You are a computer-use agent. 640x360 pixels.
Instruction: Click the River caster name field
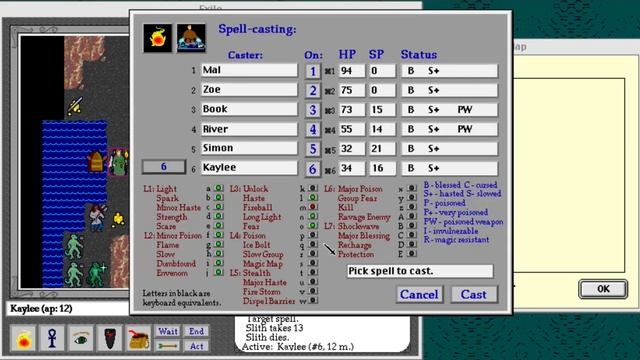coord(249,129)
